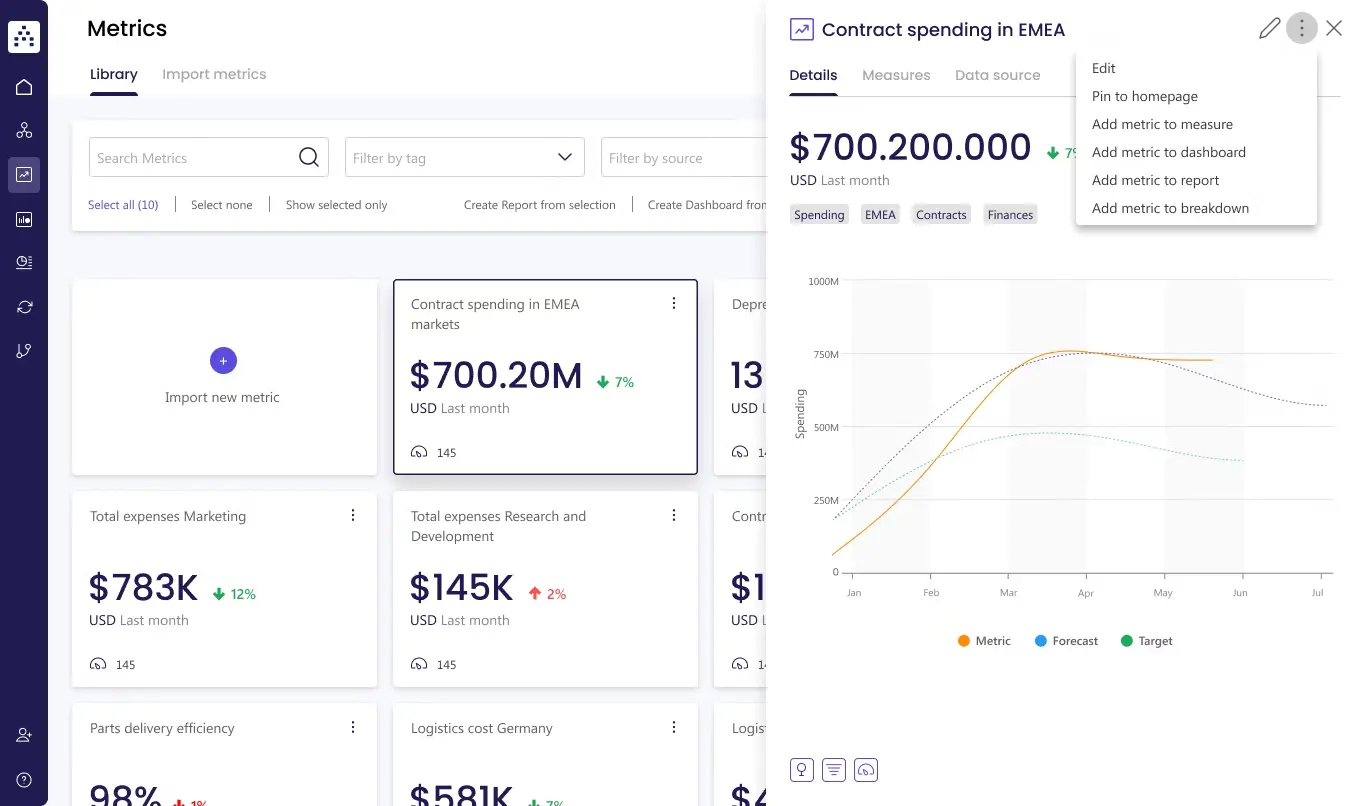Image resolution: width=1366 pixels, height=806 pixels.
Task: Switch to the Measures tab
Action: [896, 75]
